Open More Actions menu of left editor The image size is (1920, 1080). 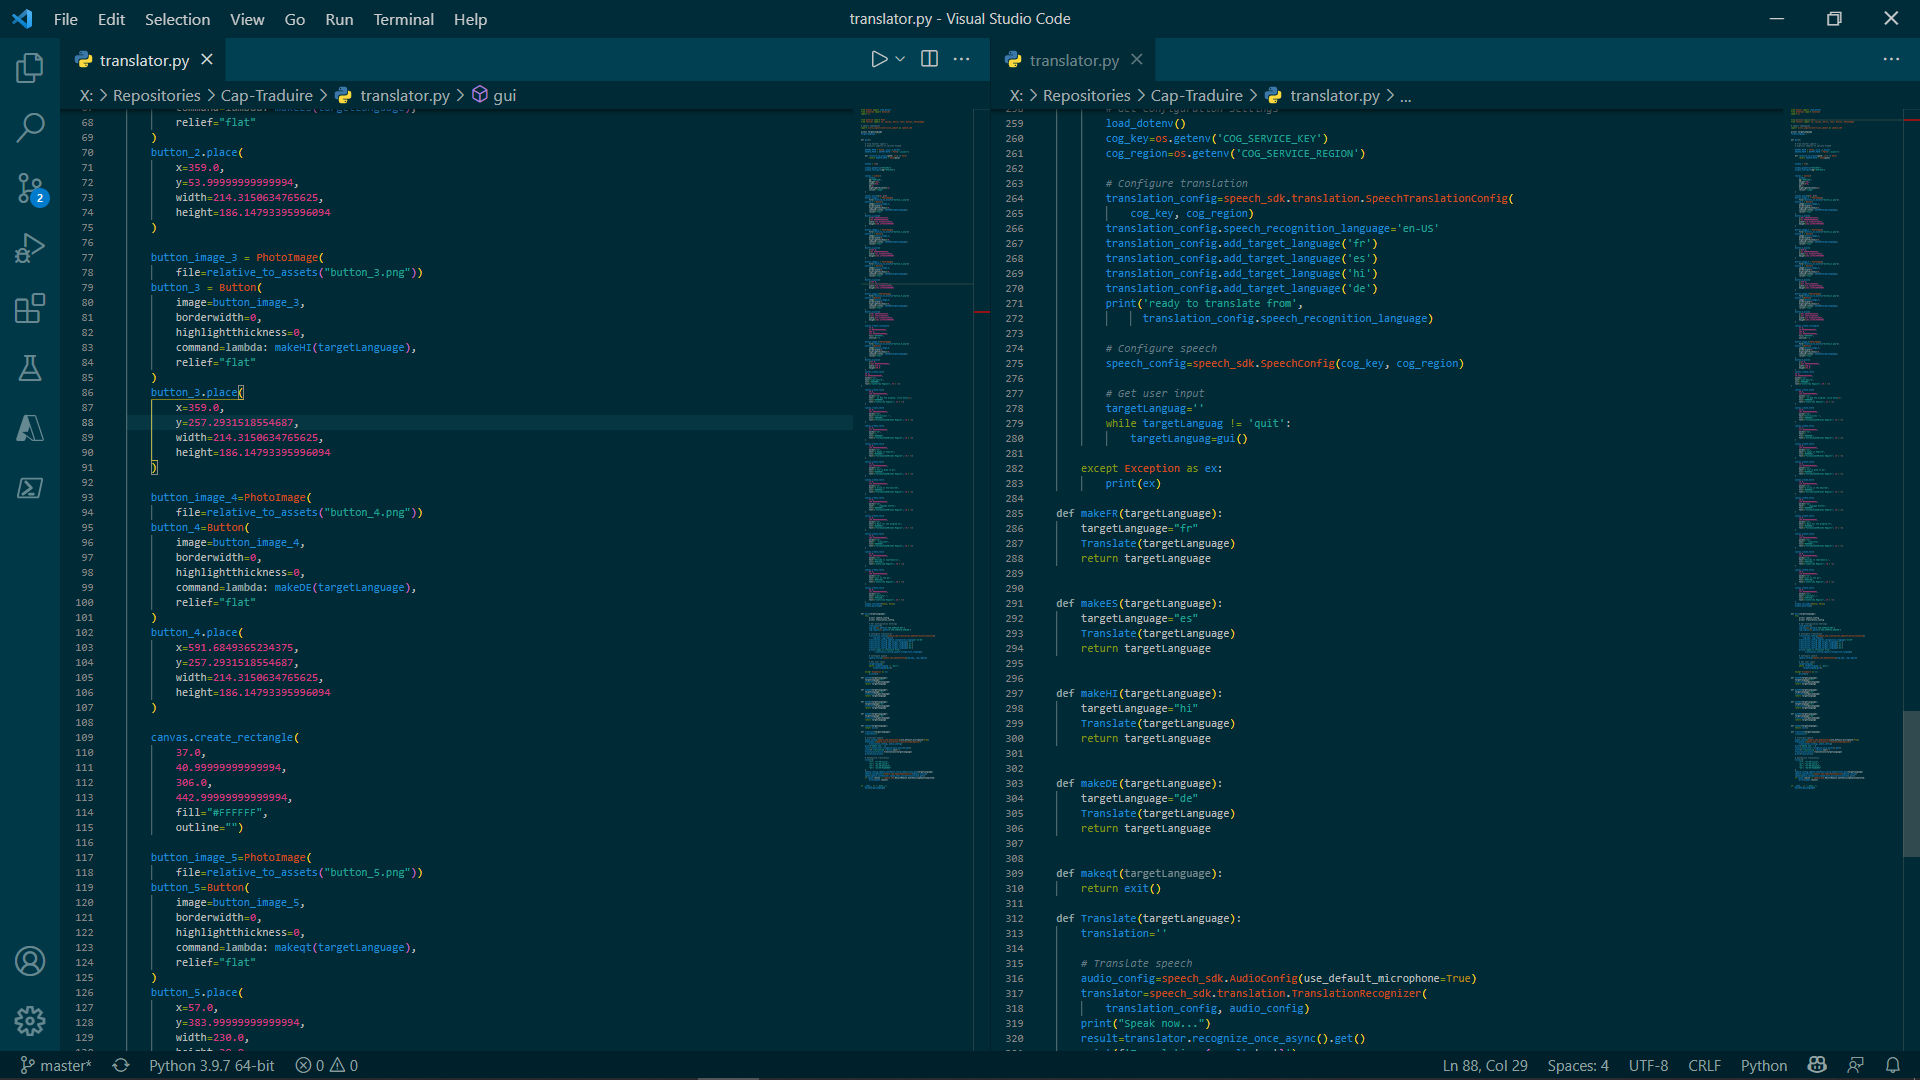pyautogui.click(x=961, y=59)
